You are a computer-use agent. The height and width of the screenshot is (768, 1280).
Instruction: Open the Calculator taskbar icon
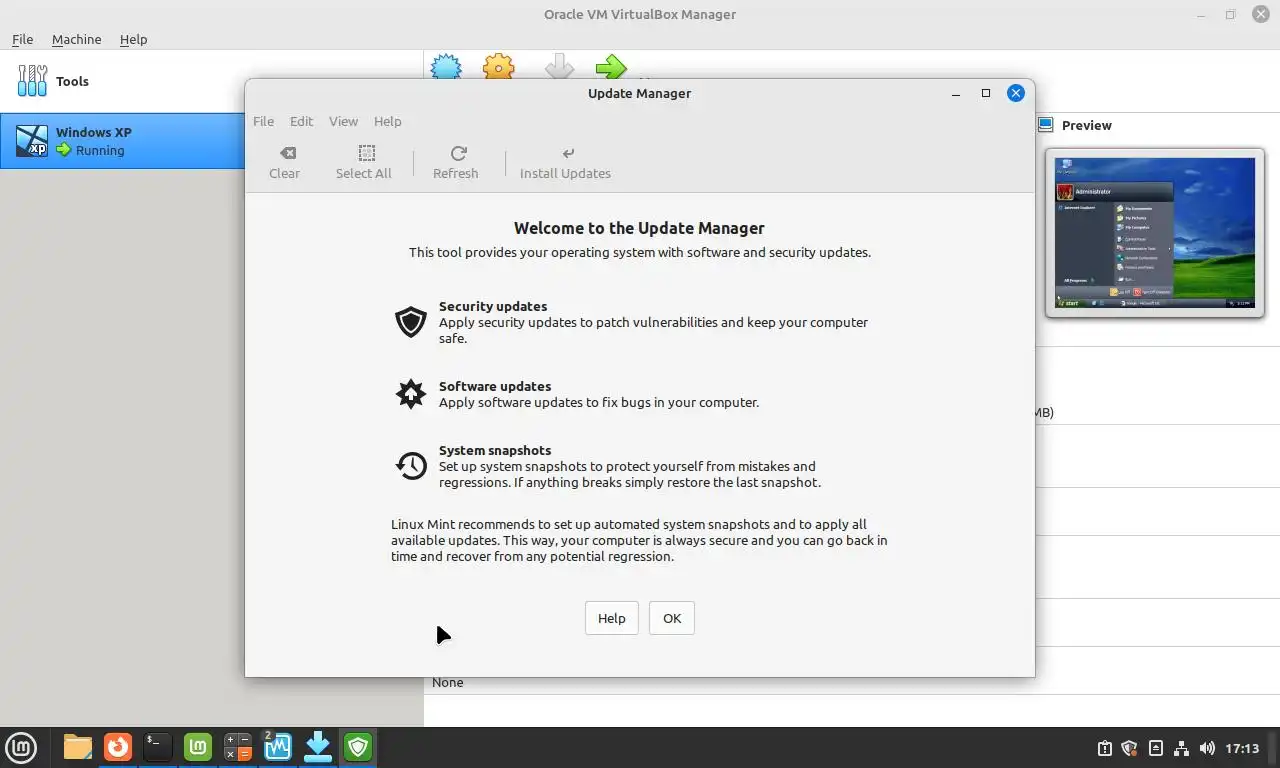click(x=238, y=747)
